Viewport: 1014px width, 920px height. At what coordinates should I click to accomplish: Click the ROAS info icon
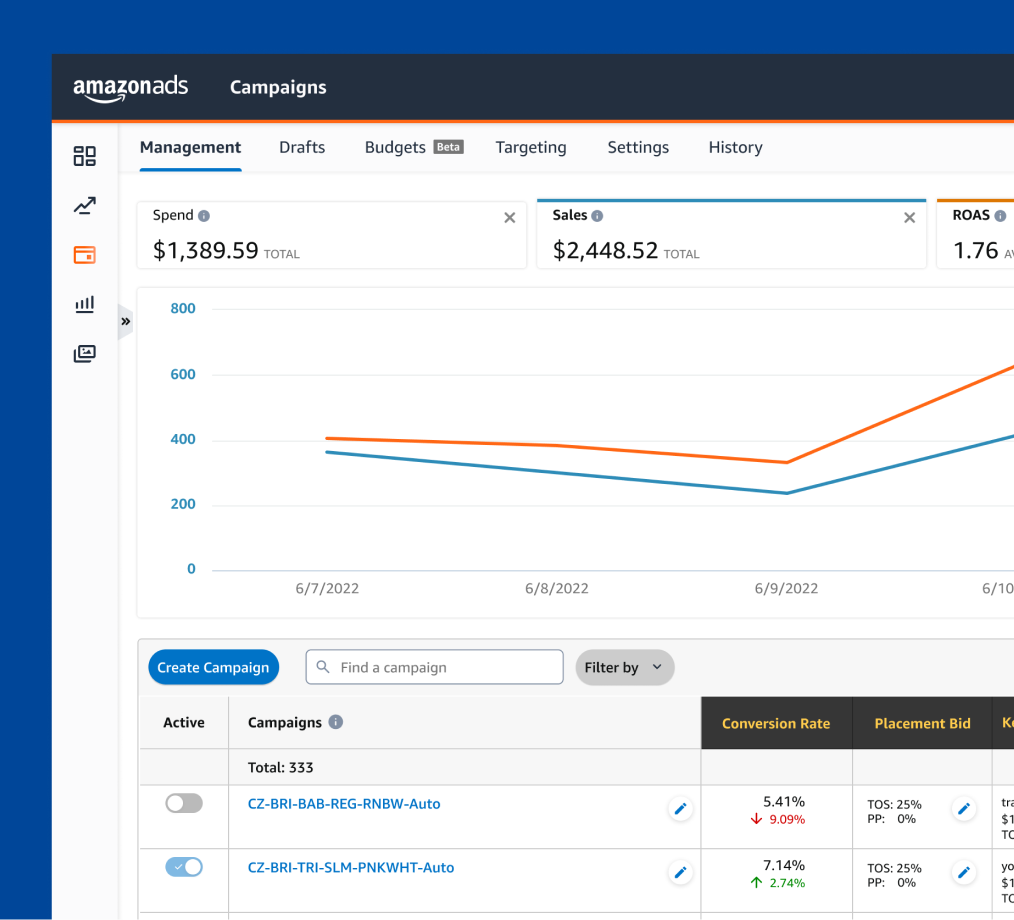pyautogui.click(x=1000, y=216)
